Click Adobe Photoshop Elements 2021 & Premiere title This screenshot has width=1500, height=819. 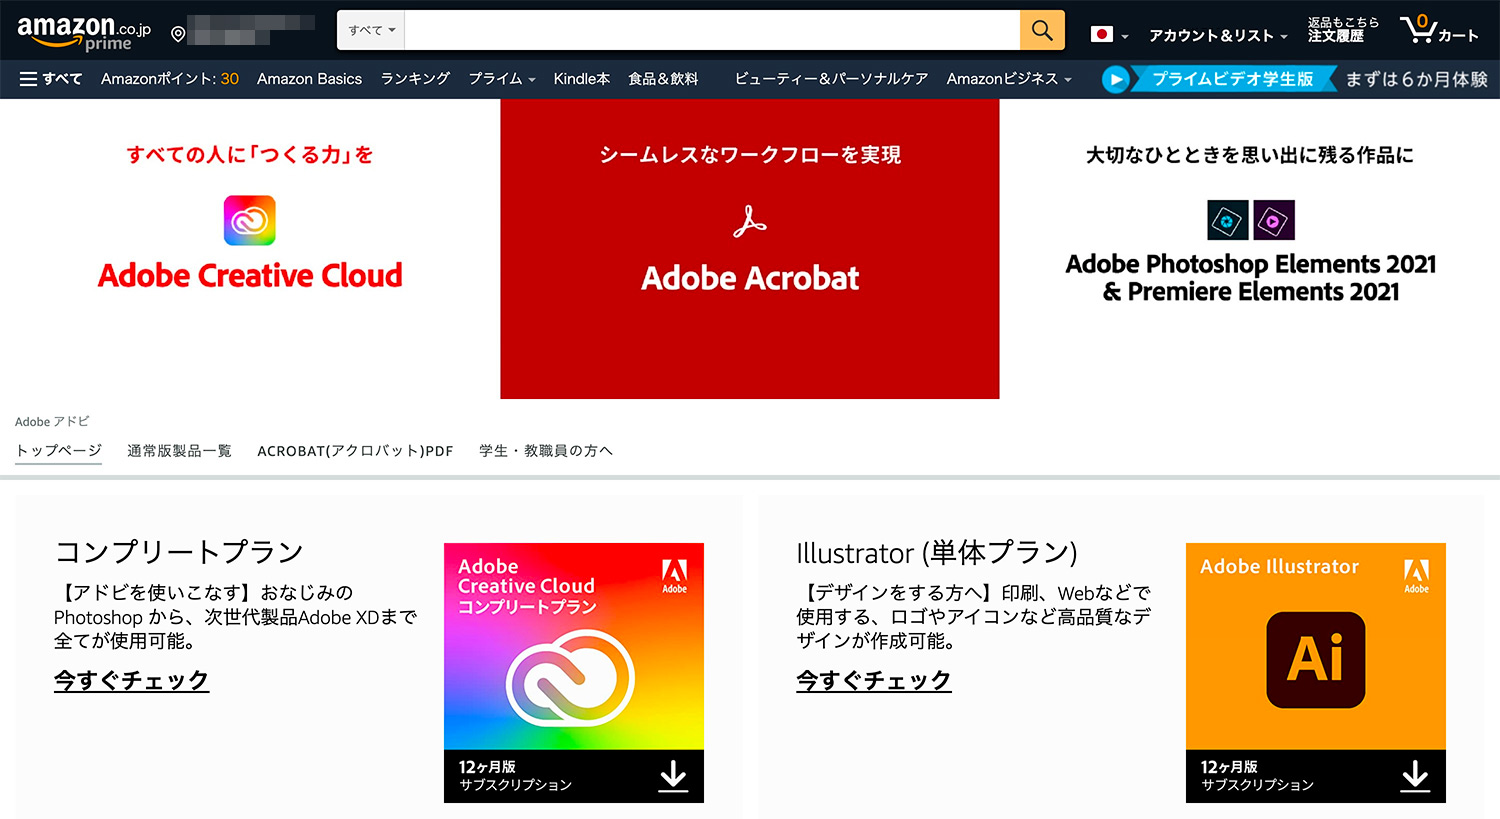pos(1250,277)
